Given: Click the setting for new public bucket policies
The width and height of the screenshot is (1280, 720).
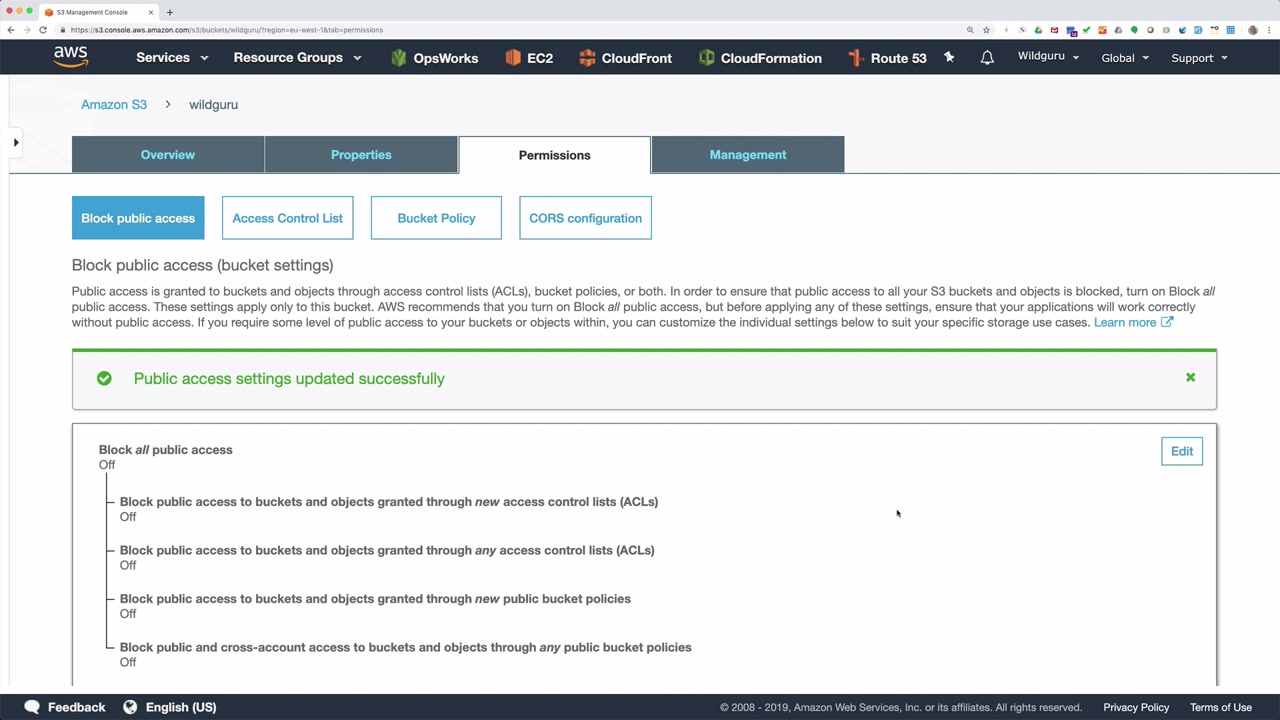Looking at the screenshot, I should tap(375, 599).
